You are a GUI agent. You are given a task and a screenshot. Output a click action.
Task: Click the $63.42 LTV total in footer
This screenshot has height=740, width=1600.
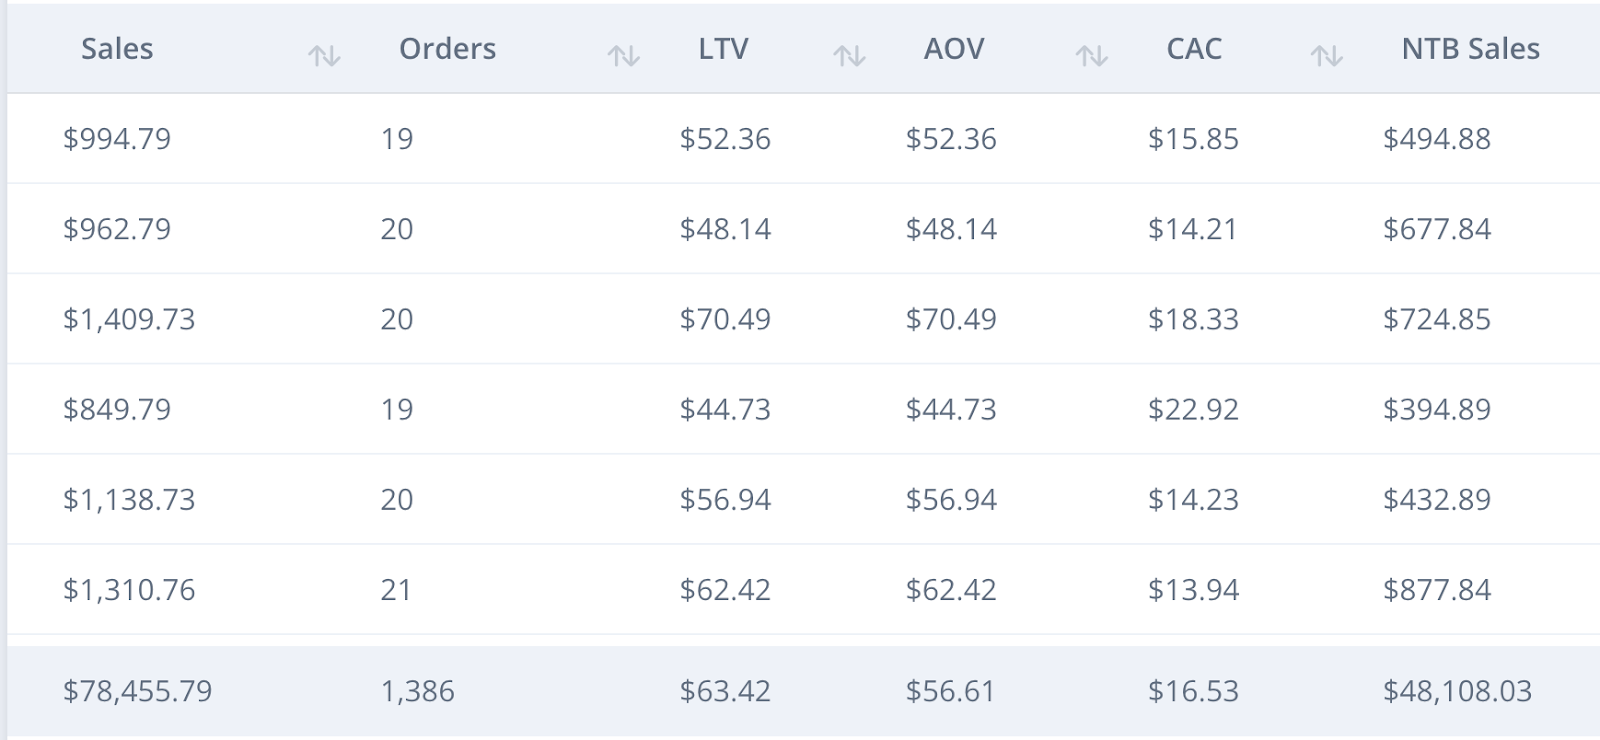[x=725, y=691]
